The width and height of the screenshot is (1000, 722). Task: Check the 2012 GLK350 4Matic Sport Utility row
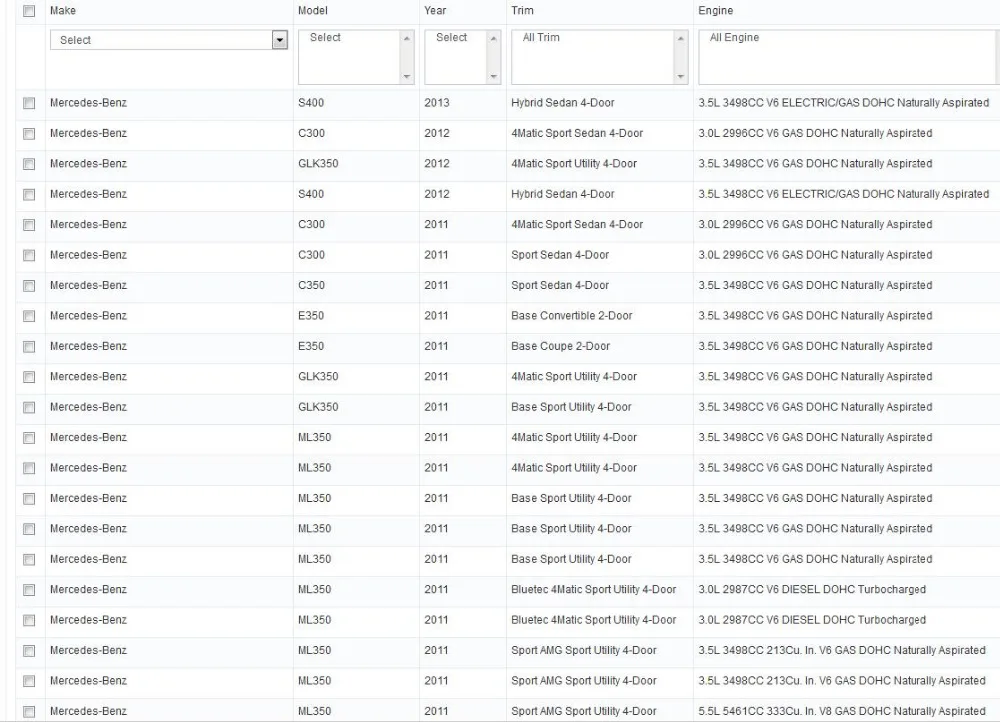click(x=29, y=164)
